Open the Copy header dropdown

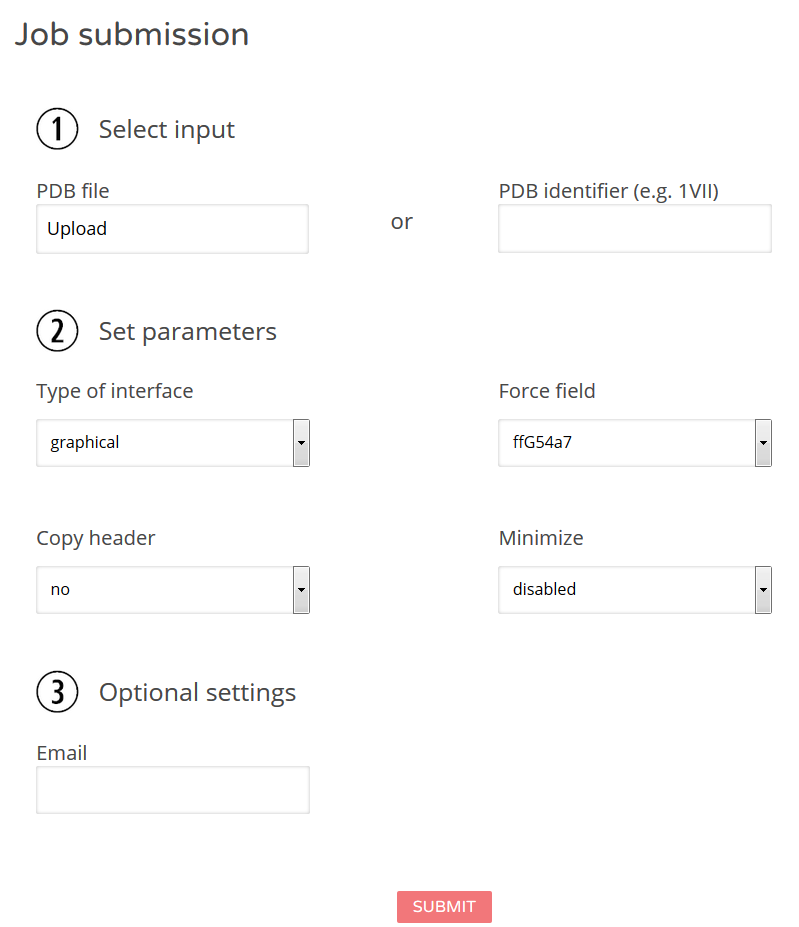point(173,590)
